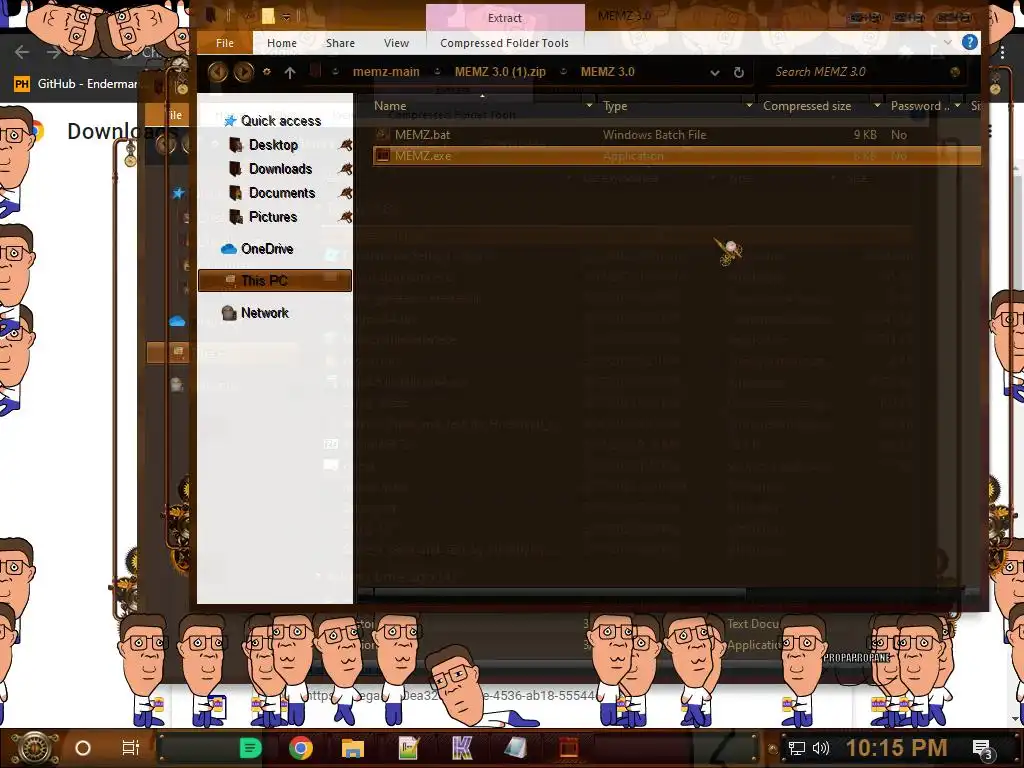Viewport: 1024px width, 768px height.
Task: Open Downloads in the navigation pane
Action: click(280, 169)
